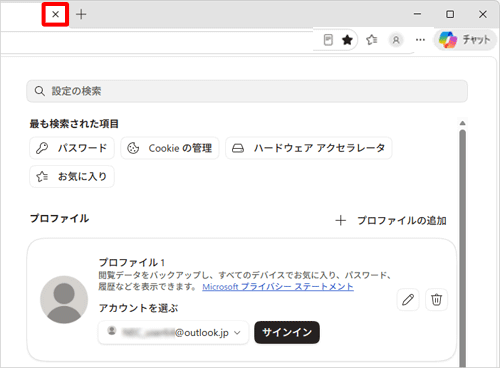Click the プロファイル 1 avatar picture
This screenshot has width=500, height=368.
[64, 300]
